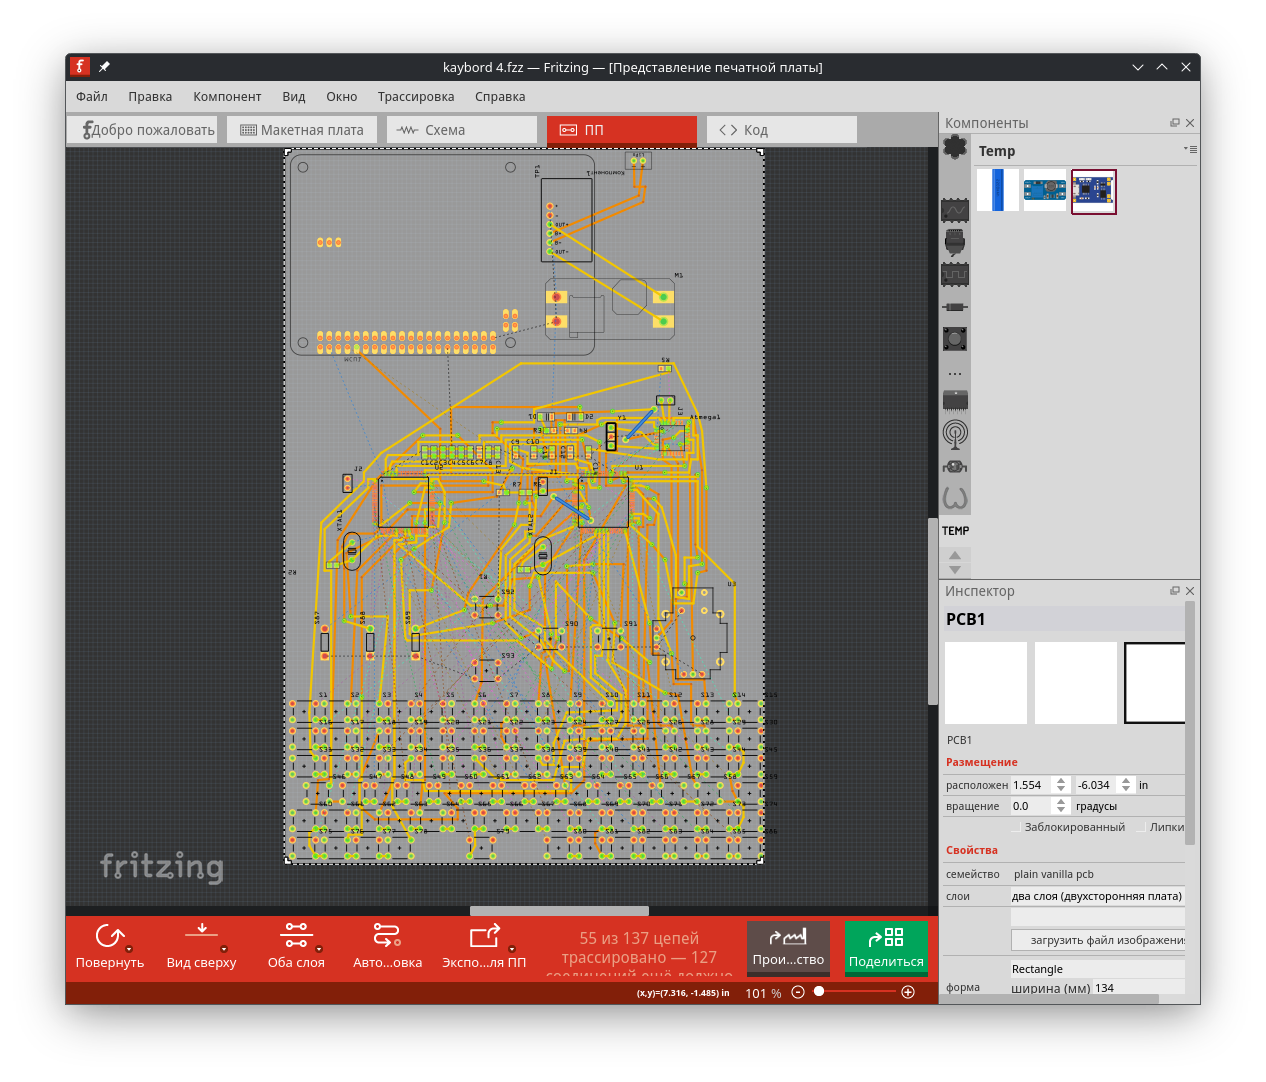The image size is (1266, 1082).
Task: Toggle the Липкий checkbox in Inspector
Action: [x=1141, y=828]
